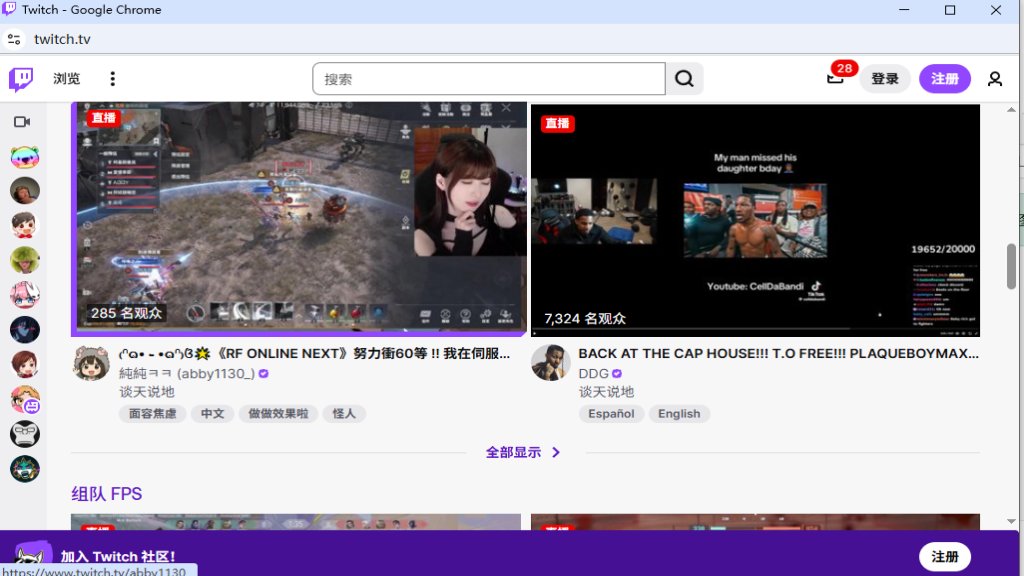Screen dimensions: 1024x576
Task: Toggle the 直播 badge on DDG's stream
Action: click(557, 124)
